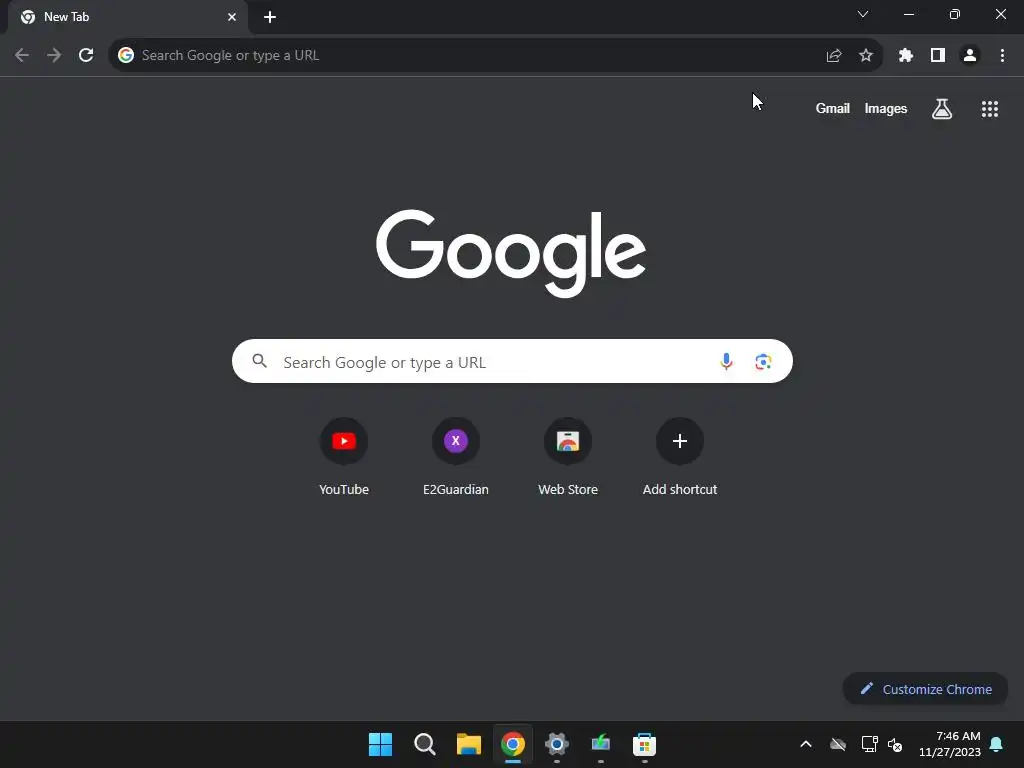Image resolution: width=1024 pixels, height=768 pixels.
Task: Open a new tab with plus button
Action: tap(270, 17)
